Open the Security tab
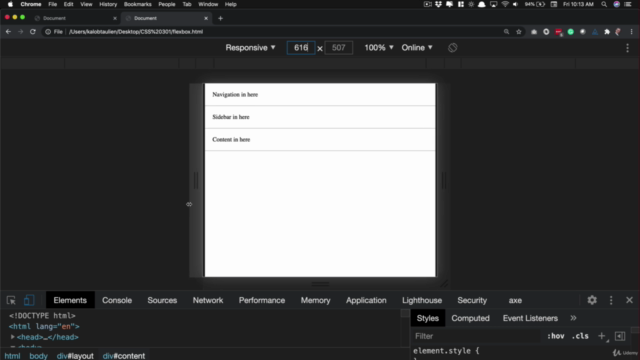The height and width of the screenshot is (360, 640). [x=472, y=300]
